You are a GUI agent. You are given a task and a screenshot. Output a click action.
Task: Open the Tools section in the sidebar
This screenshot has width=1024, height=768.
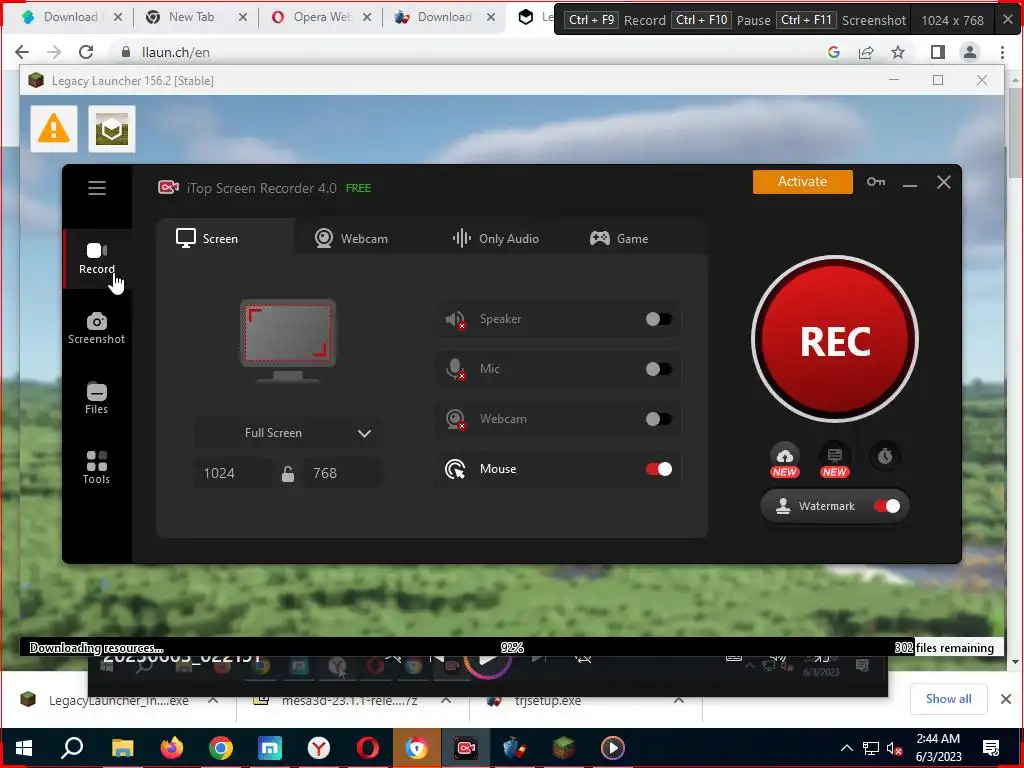pos(96,468)
